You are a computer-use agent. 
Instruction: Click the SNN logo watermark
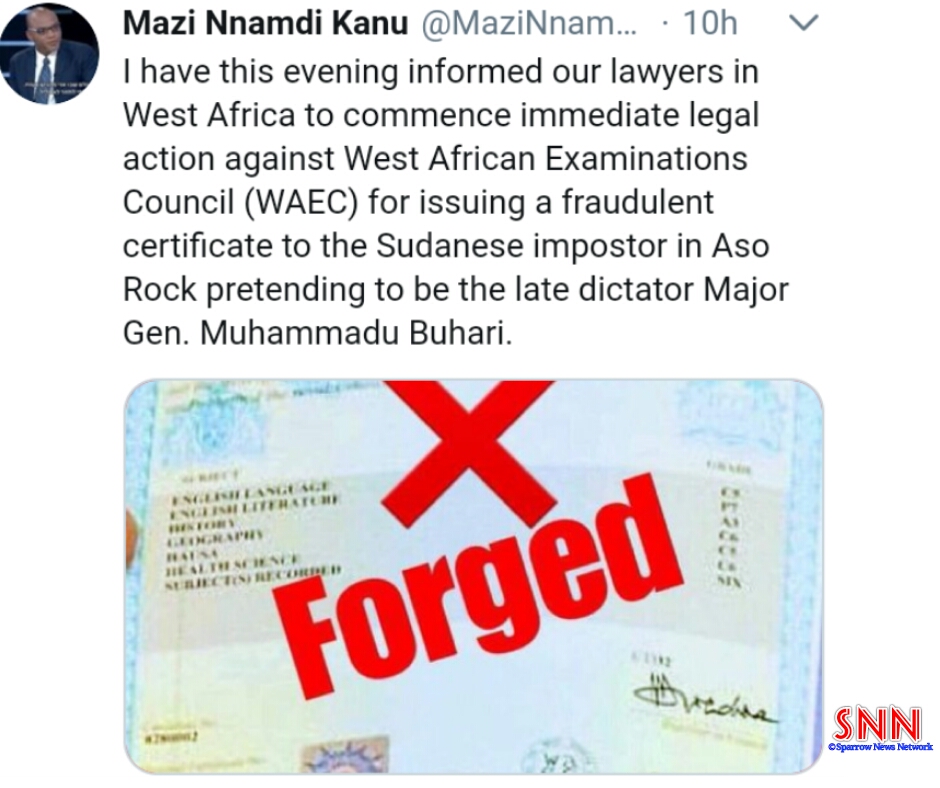(876, 724)
